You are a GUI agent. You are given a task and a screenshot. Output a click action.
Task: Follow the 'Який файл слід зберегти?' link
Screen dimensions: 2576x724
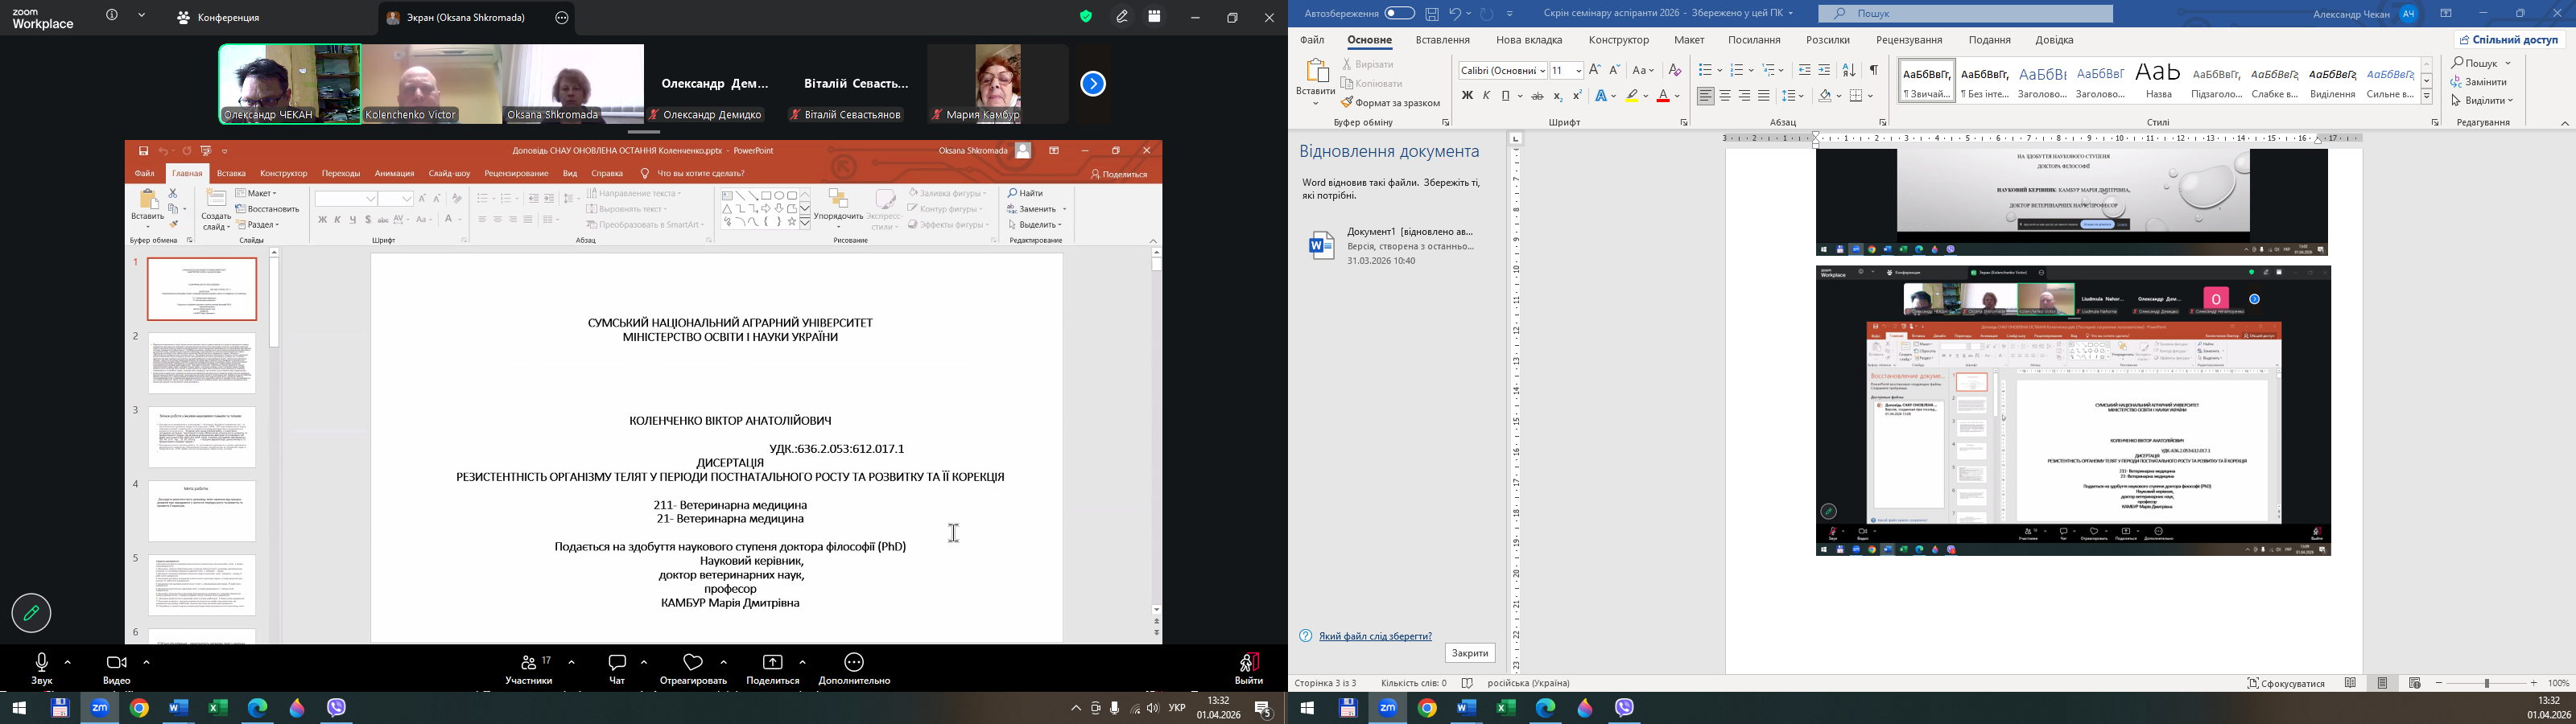pyautogui.click(x=1375, y=636)
